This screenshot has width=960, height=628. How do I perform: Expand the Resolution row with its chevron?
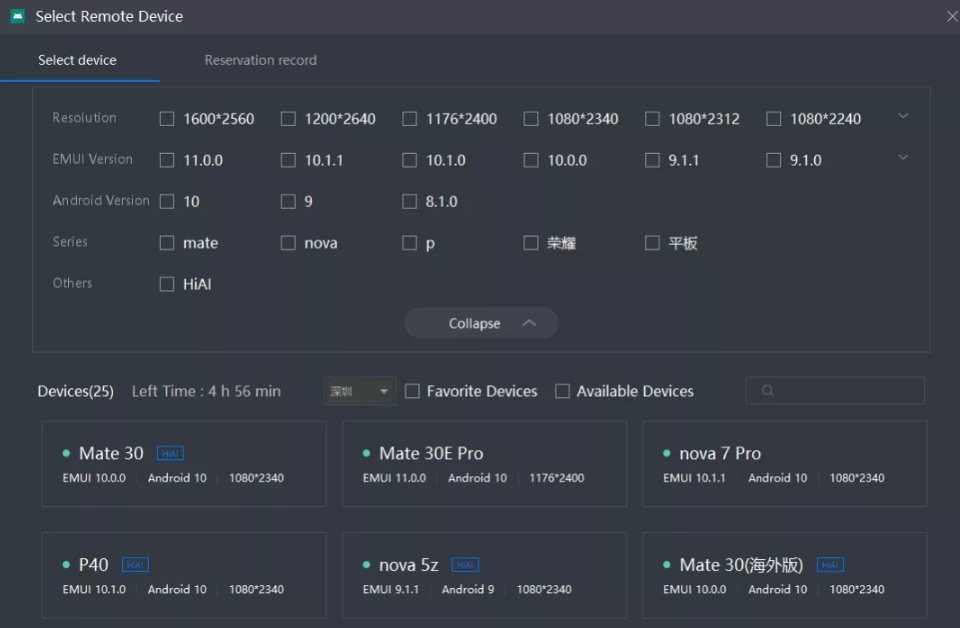click(x=903, y=116)
